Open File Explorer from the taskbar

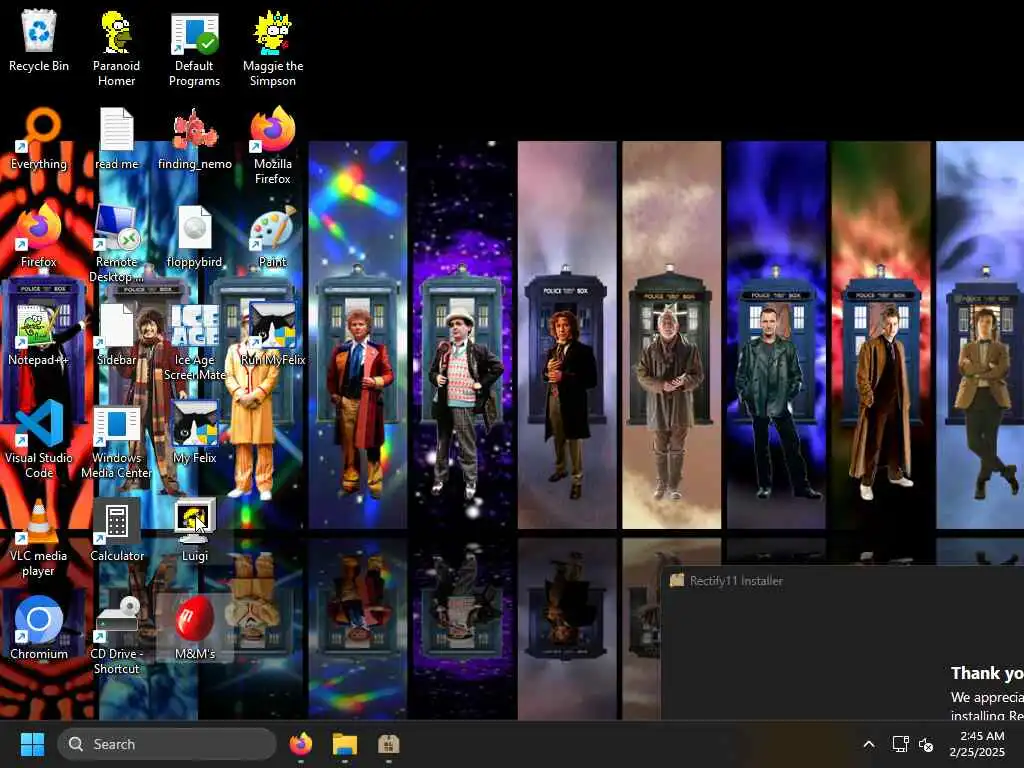click(x=344, y=744)
